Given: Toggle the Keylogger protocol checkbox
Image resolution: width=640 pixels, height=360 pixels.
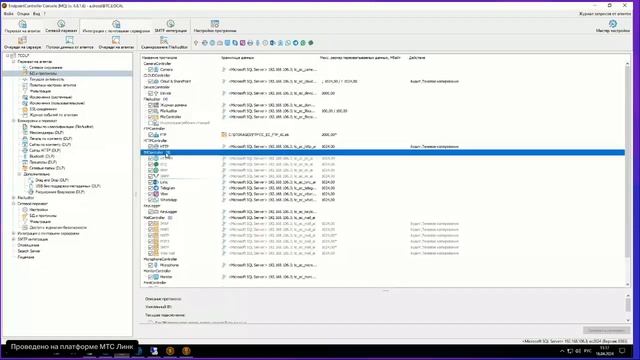Looking at the screenshot, I should (150, 212).
